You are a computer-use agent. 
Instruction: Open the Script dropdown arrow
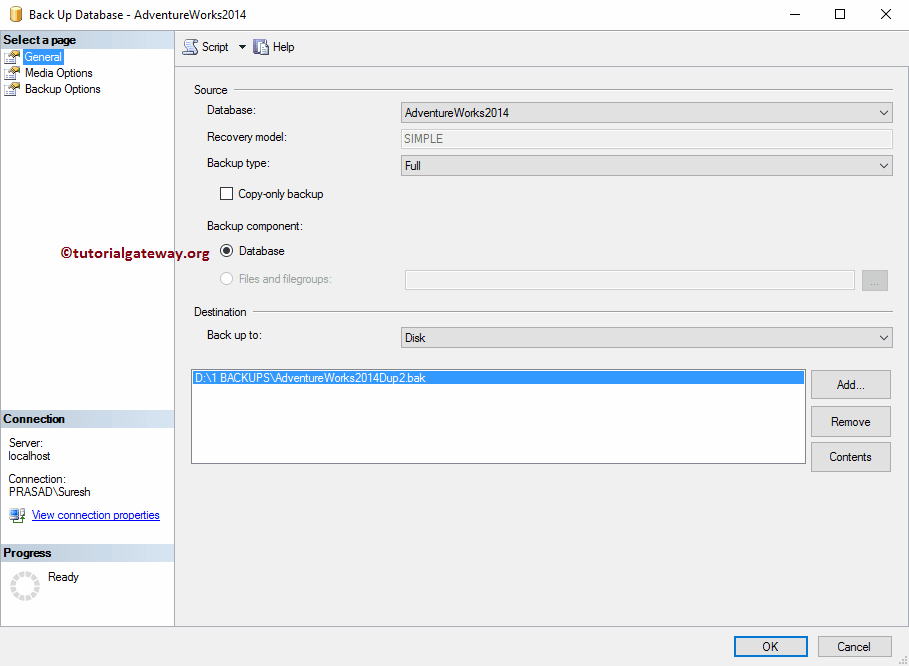click(242, 47)
